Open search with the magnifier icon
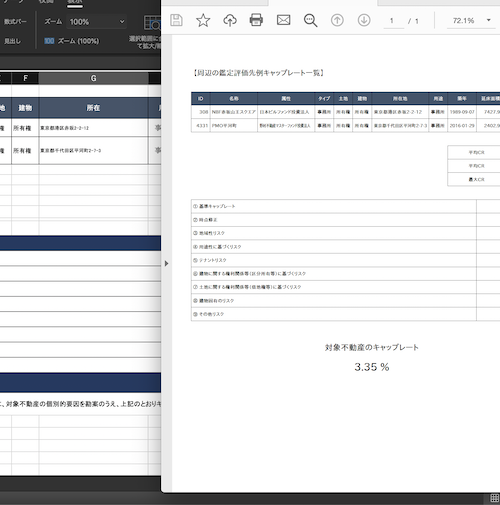The image size is (500, 505). 310,20
